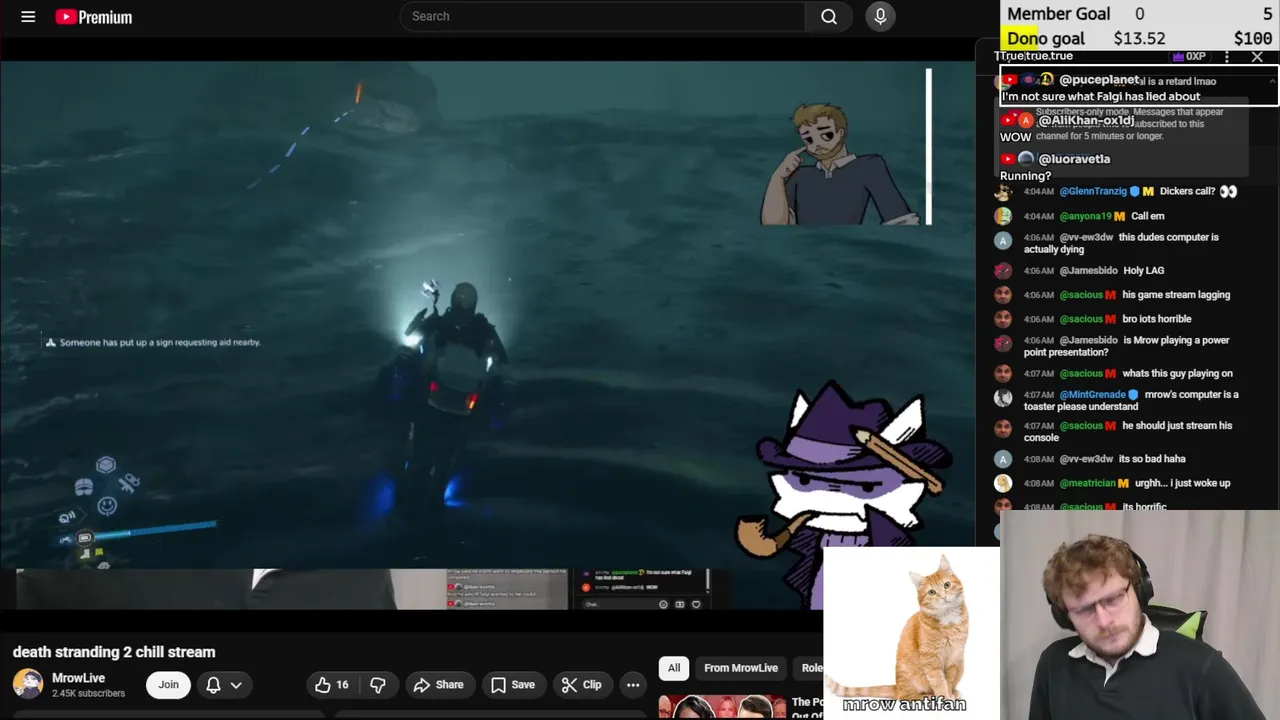The image size is (1280, 720).
Task: Open the pinned @puceplanet chat message
Action: 1139,87
